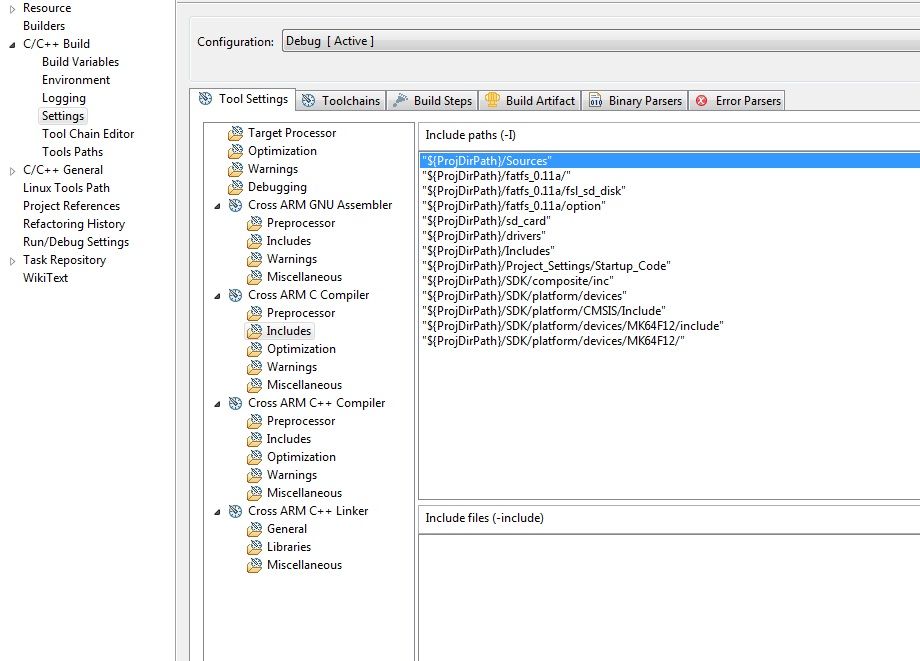This screenshot has width=920, height=661.
Task: Click the C++ Compiler Warnings icon
Action: click(254, 475)
